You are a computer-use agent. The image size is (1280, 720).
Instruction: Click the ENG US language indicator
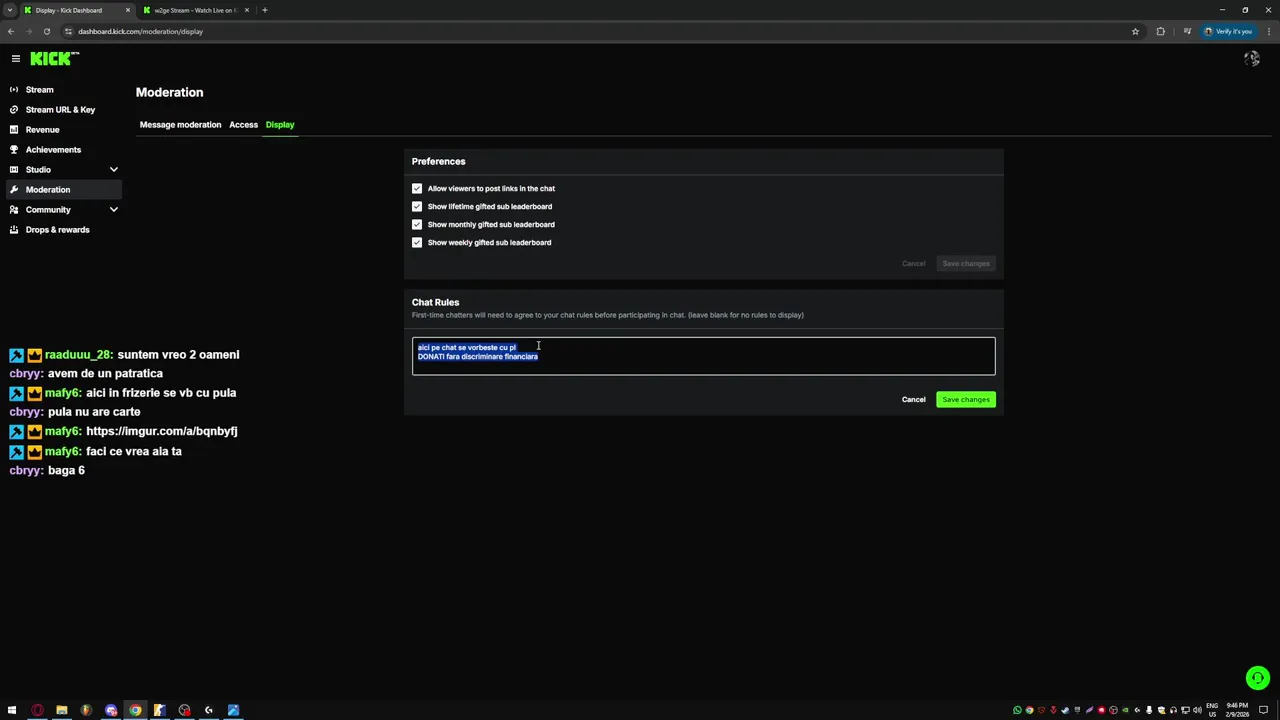1213,710
